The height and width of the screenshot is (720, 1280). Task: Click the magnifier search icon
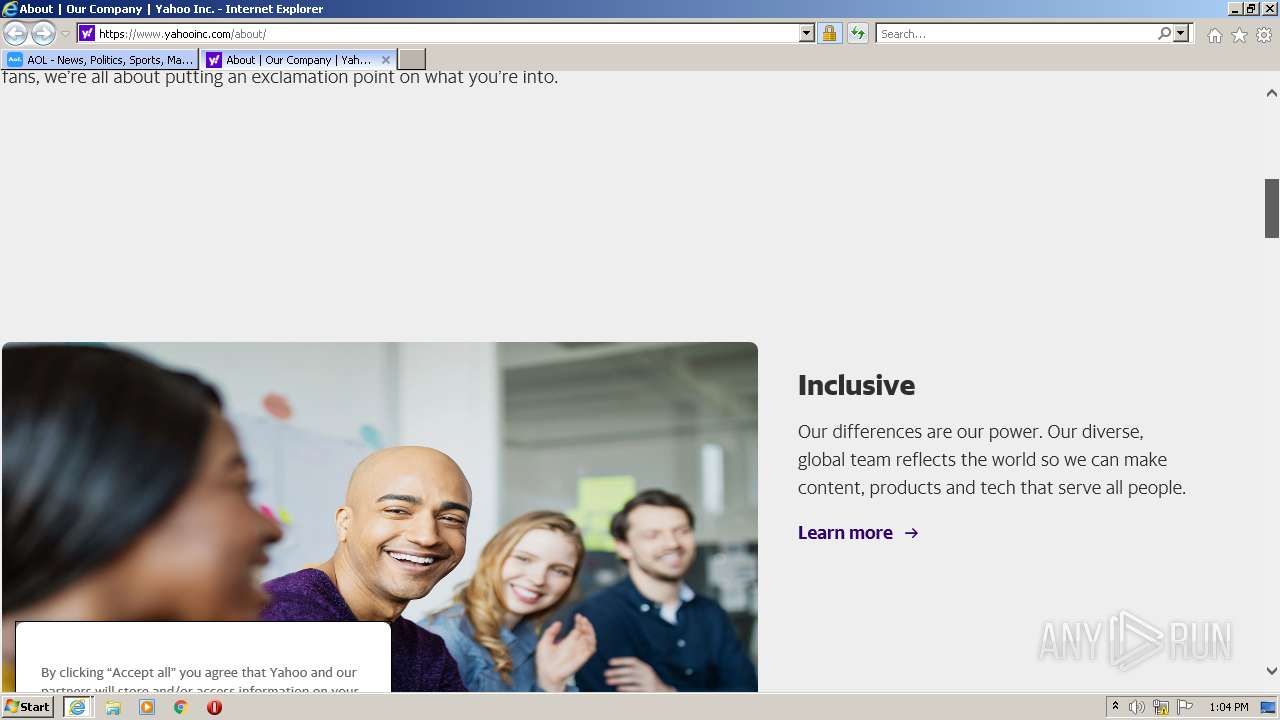point(1164,33)
